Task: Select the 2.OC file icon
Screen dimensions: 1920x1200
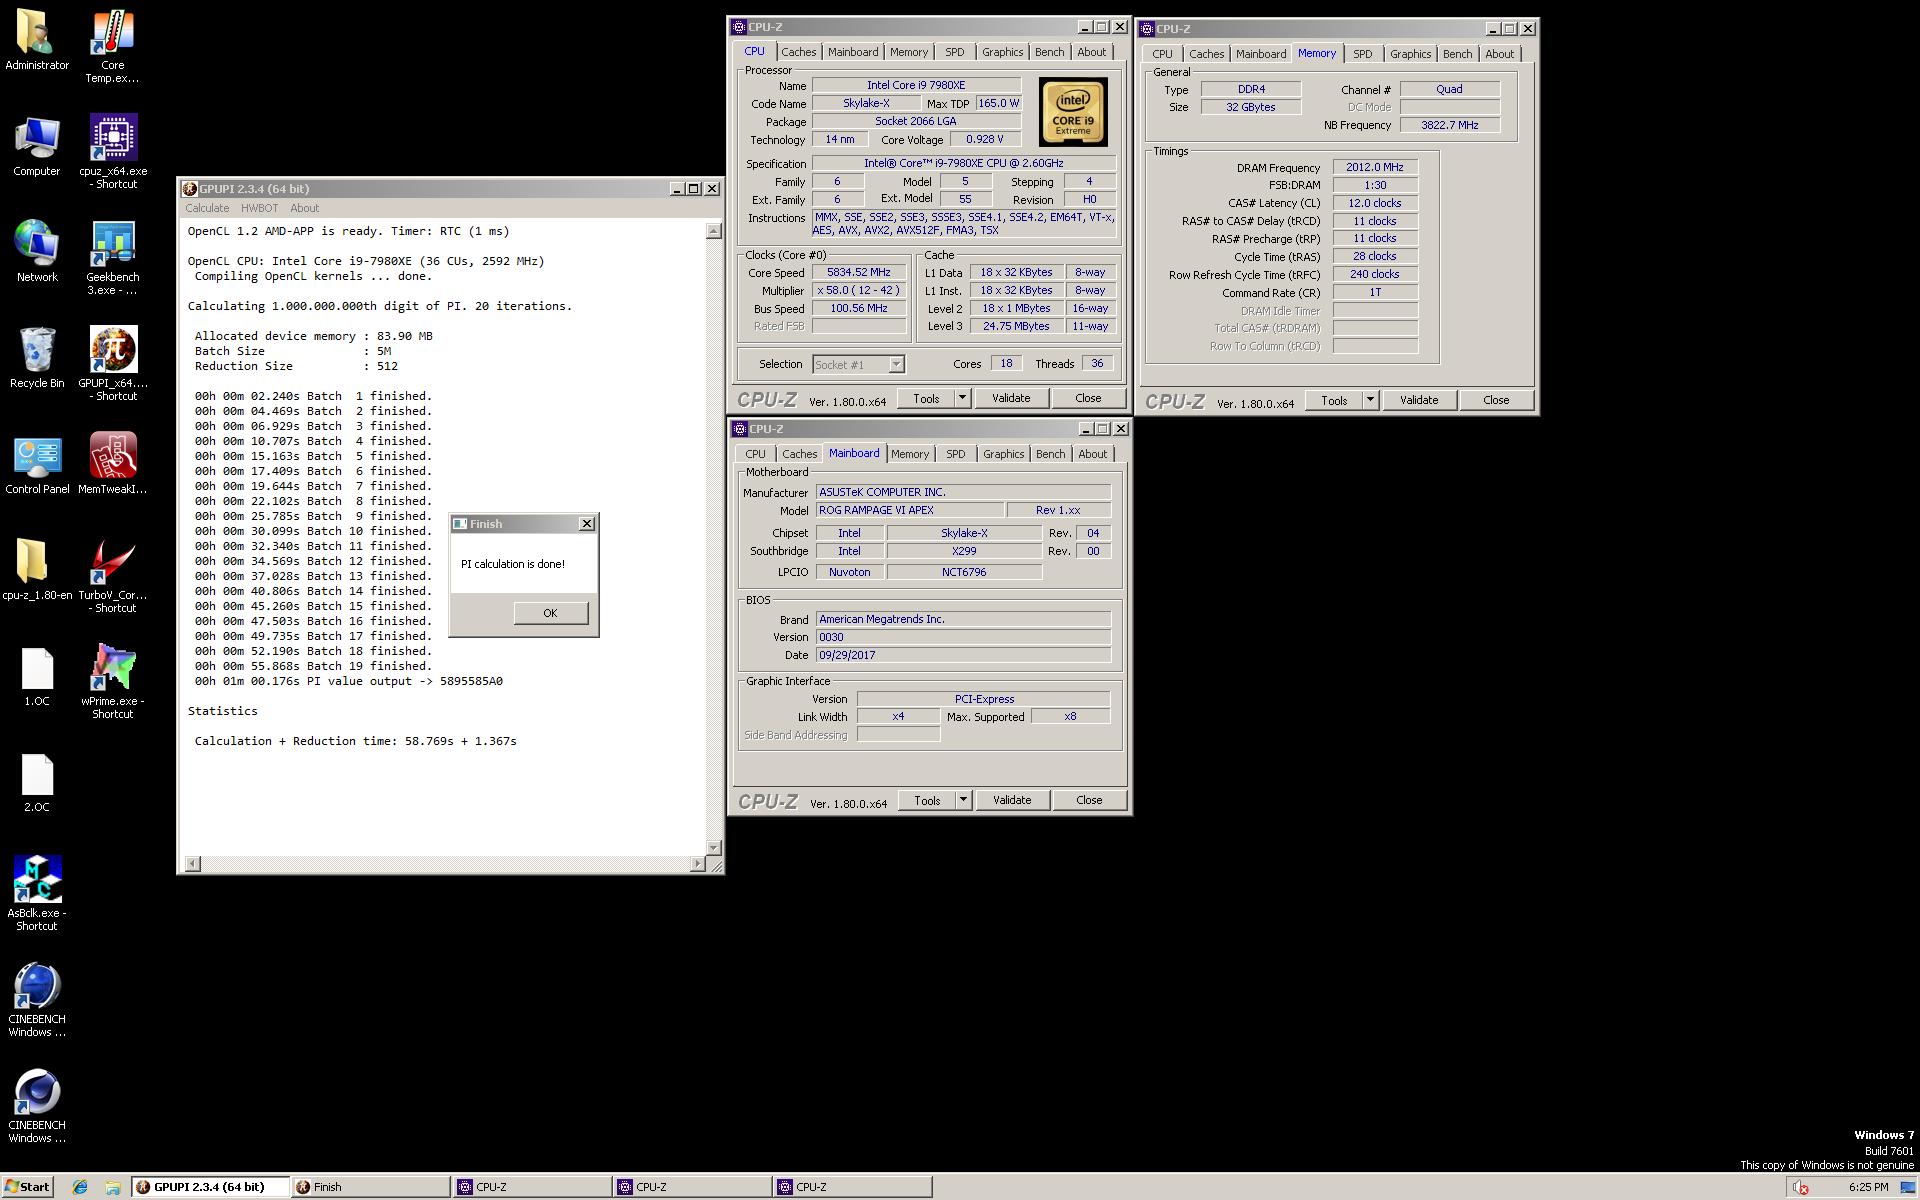Action: pos(36,775)
